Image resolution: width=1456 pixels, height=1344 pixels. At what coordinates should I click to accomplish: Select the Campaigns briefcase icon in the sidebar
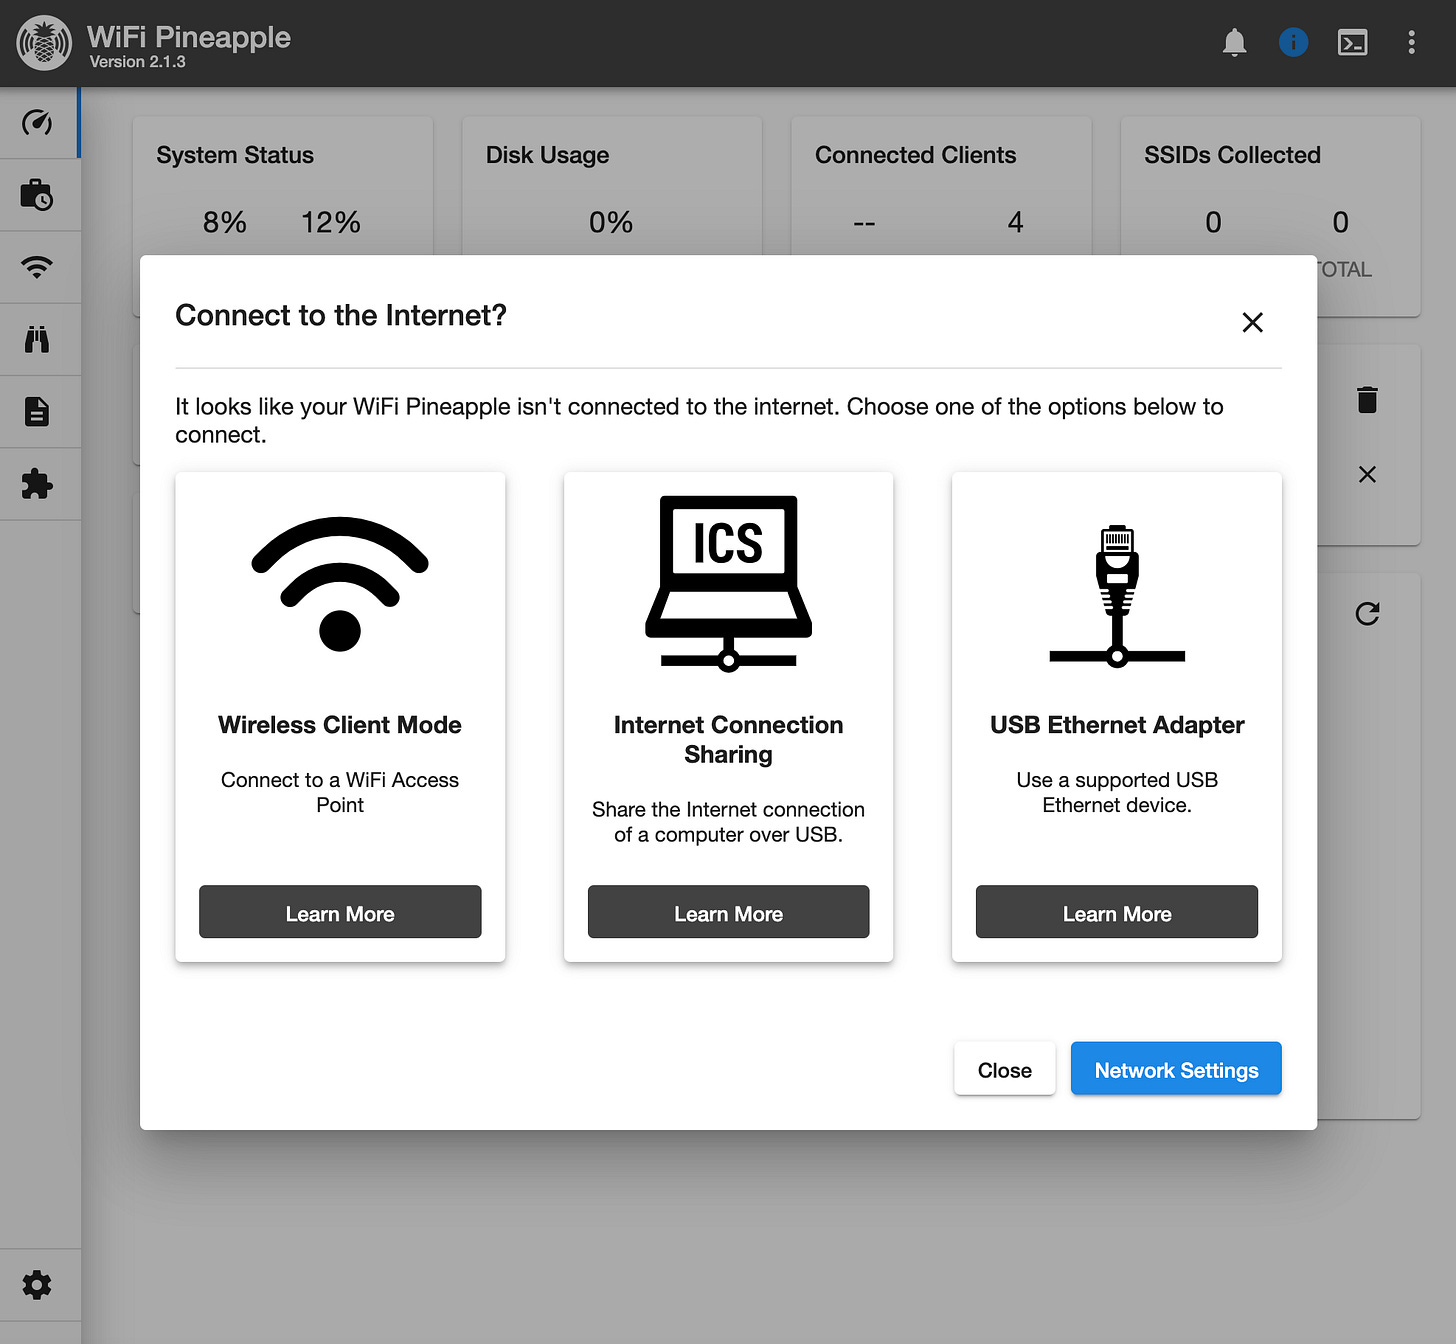click(x=38, y=194)
